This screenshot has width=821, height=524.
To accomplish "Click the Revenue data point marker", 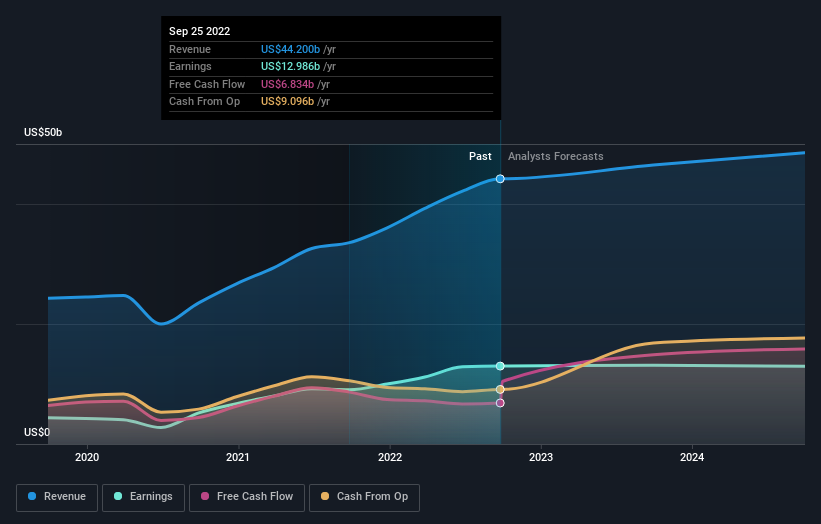I will coord(500,179).
